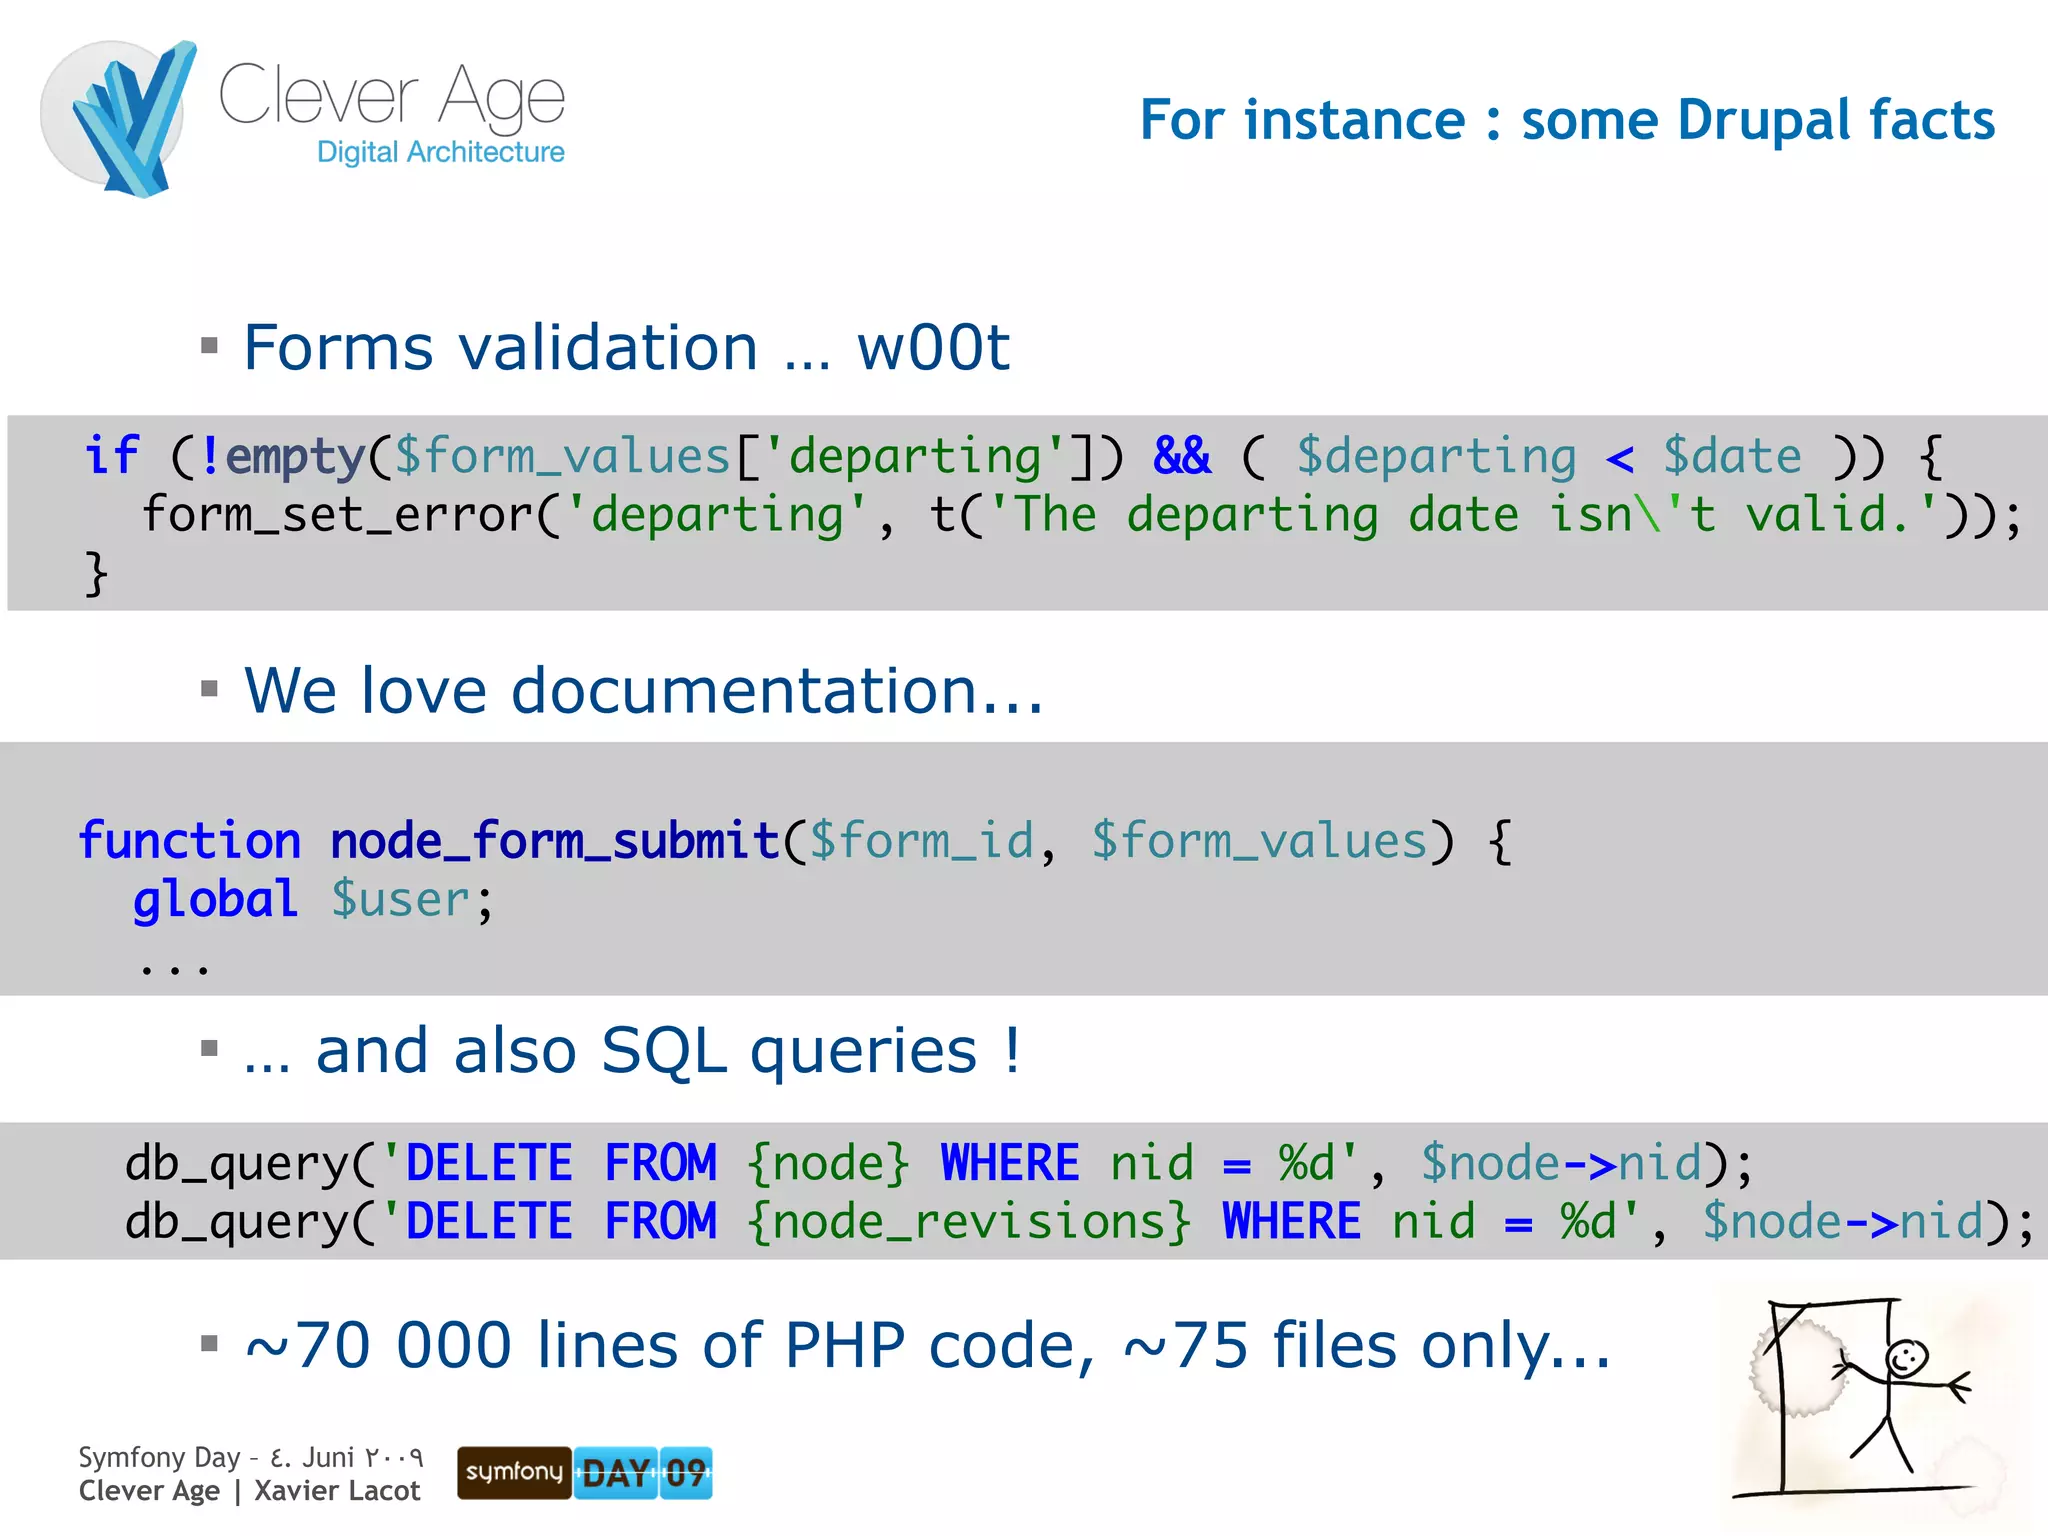Click the hangman stick figure drawing

click(1858, 1400)
